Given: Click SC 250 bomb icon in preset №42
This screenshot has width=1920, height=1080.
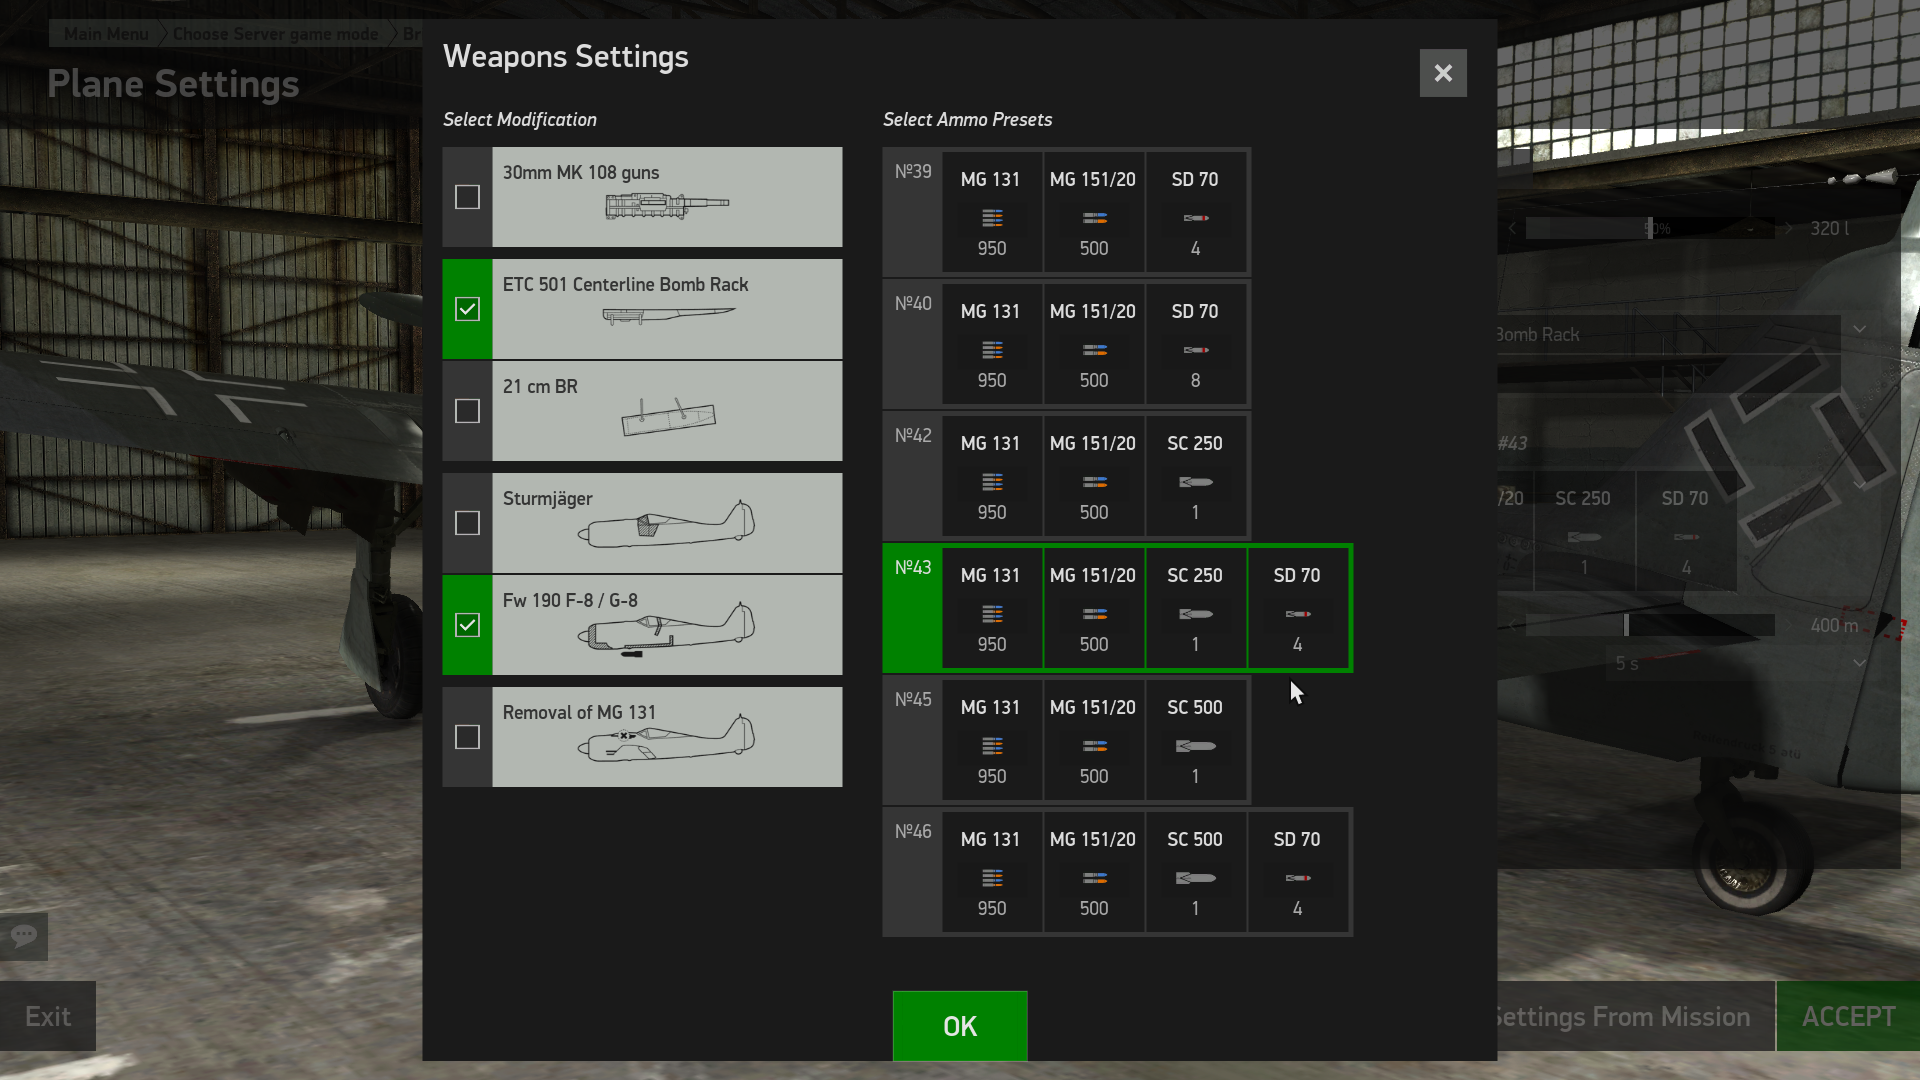Looking at the screenshot, I should pos(1196,482).
